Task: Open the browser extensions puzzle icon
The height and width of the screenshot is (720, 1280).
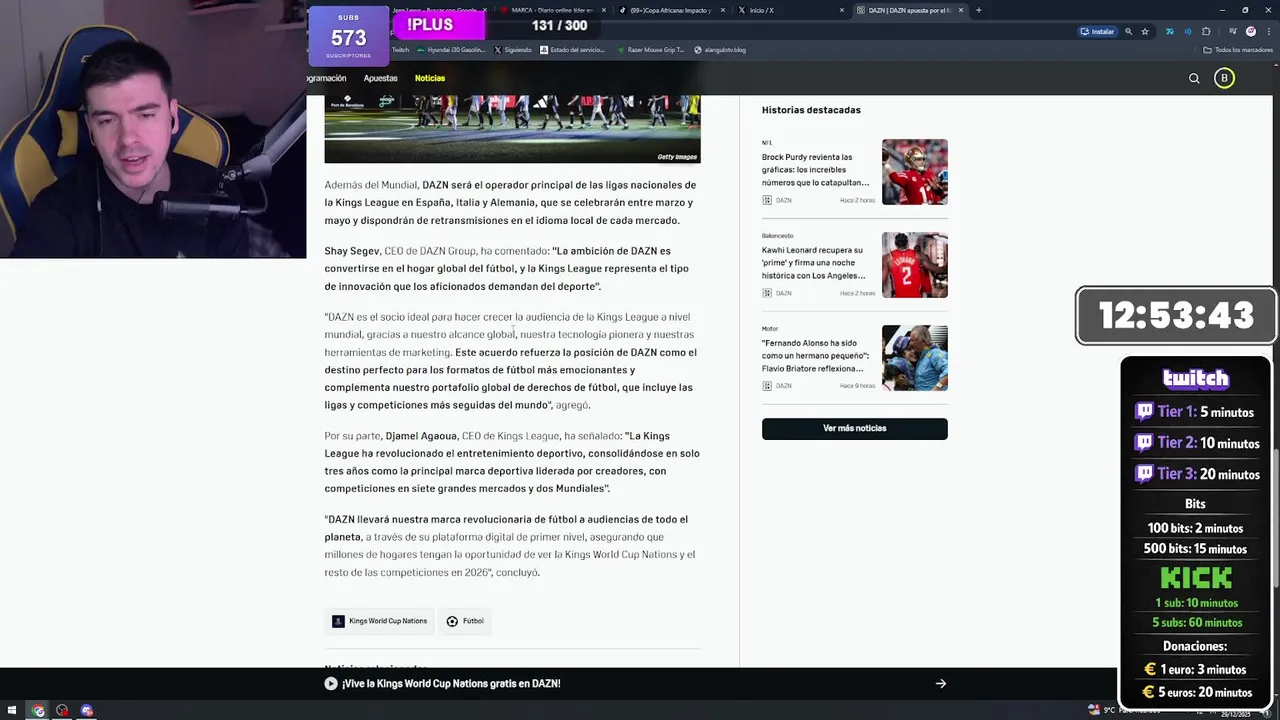Action: tap(1206, 31)
